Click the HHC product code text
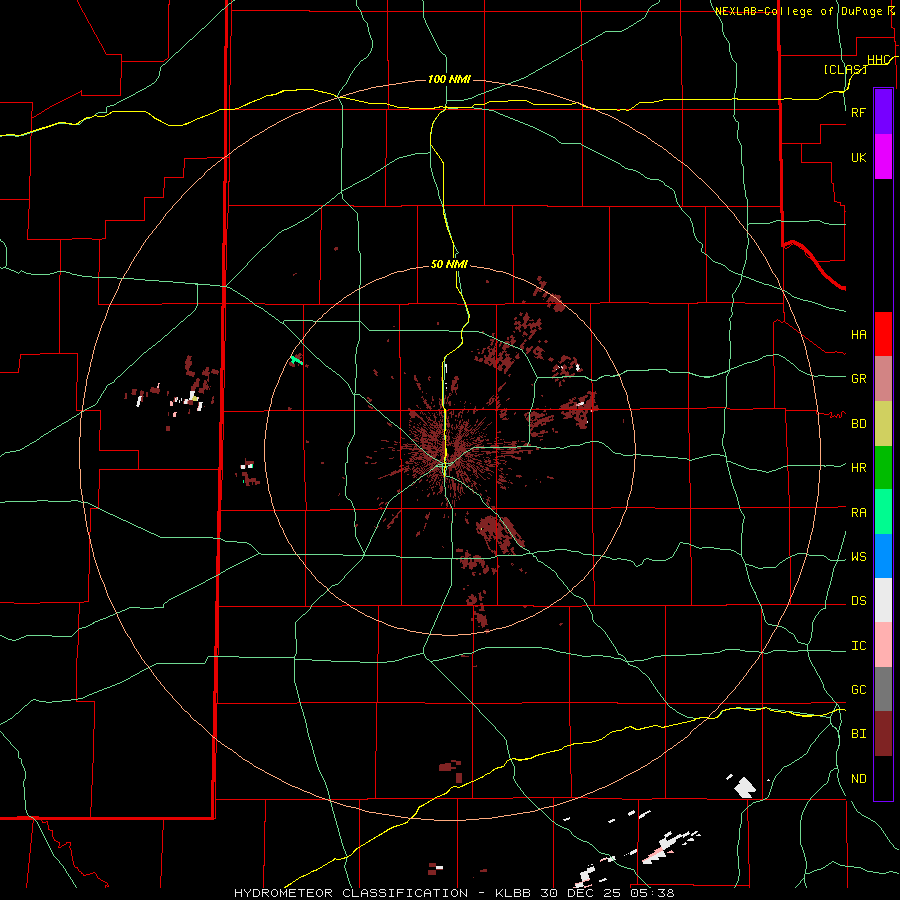Screen dimensions: 900x900 878,60
